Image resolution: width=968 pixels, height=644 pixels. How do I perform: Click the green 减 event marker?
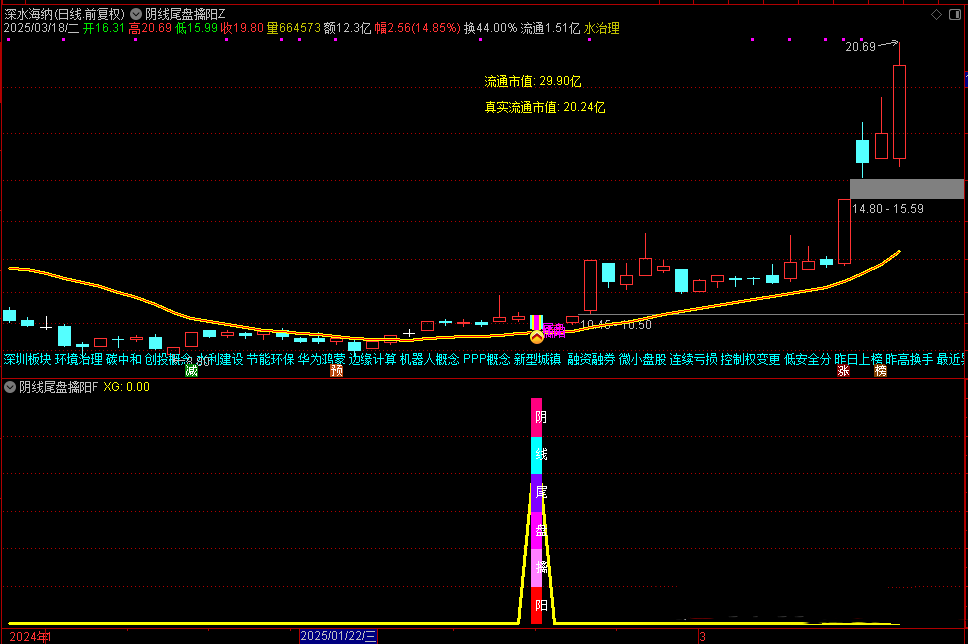pyautogui.click(x=191, y=371)
